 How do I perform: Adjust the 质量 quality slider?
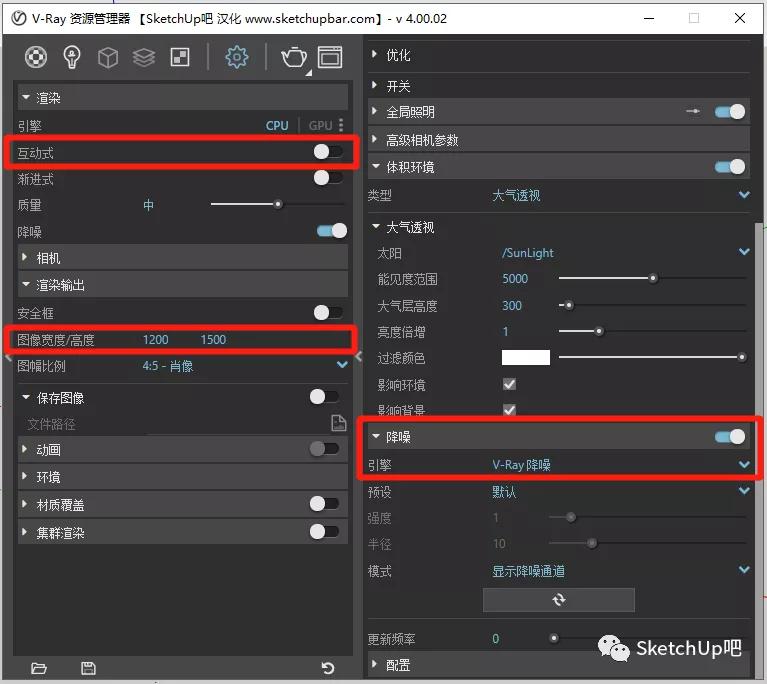[277, 204]
